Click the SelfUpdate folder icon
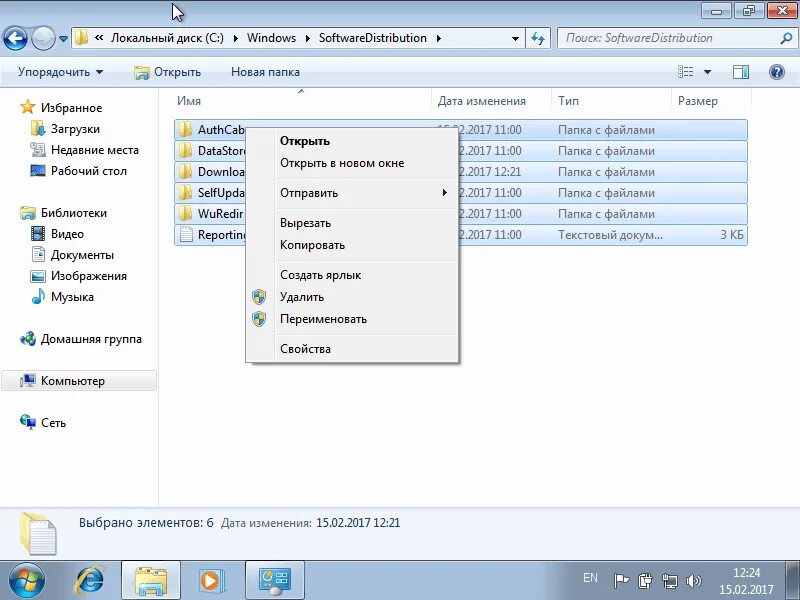 tap(185, 192)
